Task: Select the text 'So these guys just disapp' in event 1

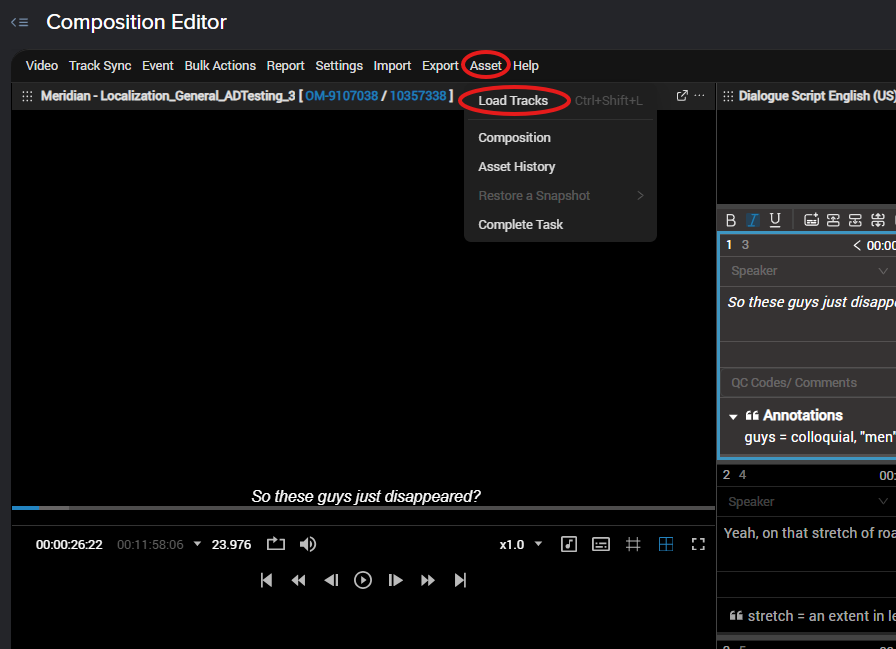Action: click(811, 302)
